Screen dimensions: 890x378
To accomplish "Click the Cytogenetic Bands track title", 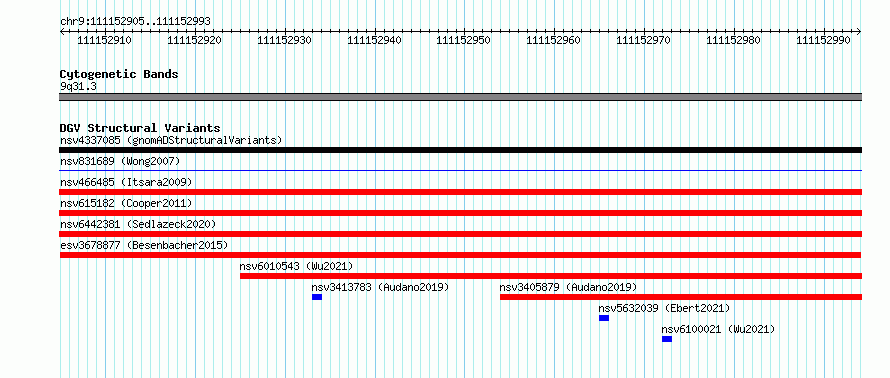I will click(119, 74).
